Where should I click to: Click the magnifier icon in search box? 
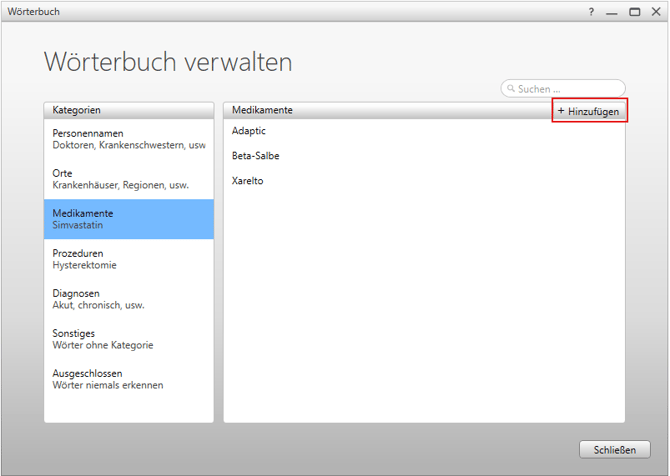(511, 89)
